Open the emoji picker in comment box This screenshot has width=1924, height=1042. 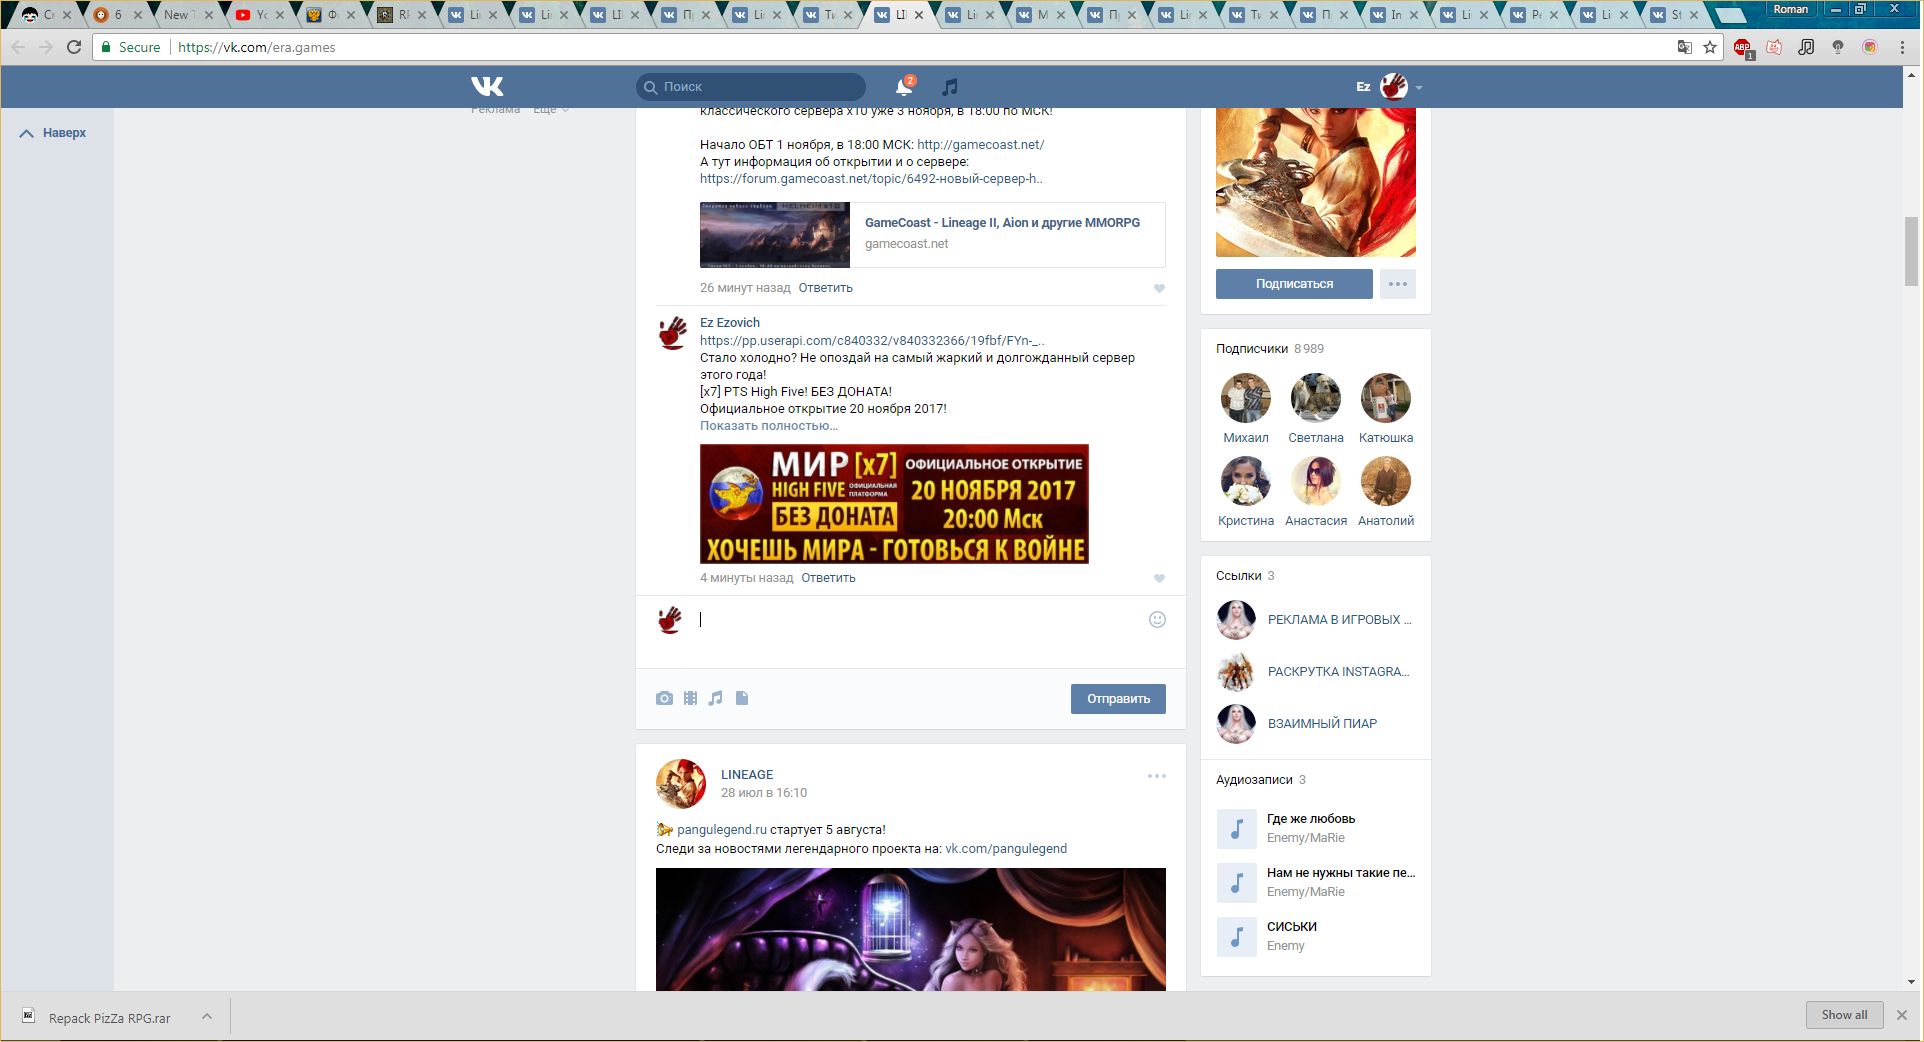[x=1157, y=620]
